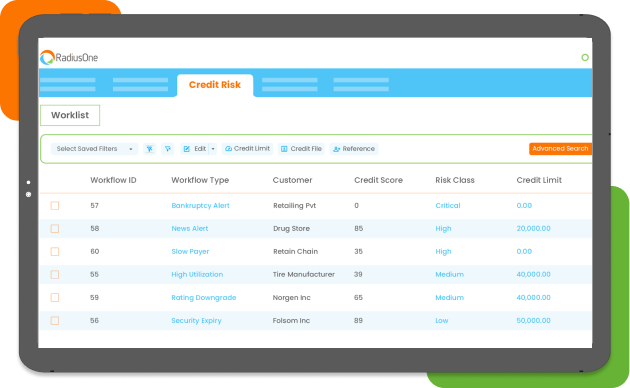Screen dimensions: 630x388
Task: Click the Critical risk class link
Action: pyautogui.click(x=448, y=206)
